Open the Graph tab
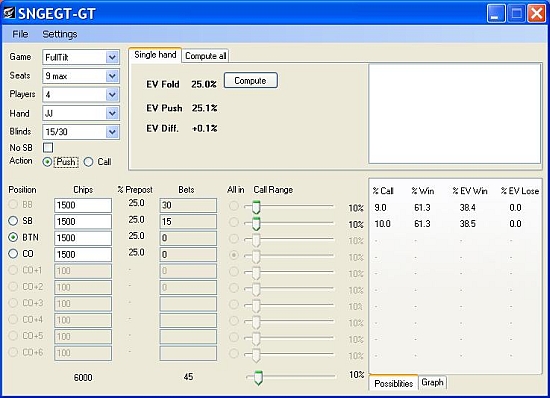This screenshot has height=398, width=550. point(432,382)
